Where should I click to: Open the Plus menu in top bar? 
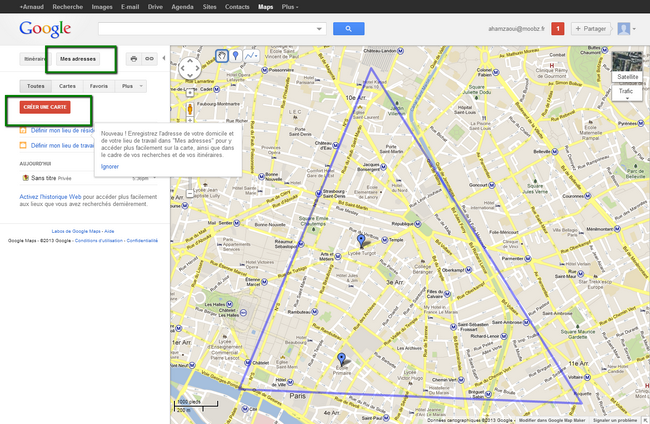click(289, 7)
